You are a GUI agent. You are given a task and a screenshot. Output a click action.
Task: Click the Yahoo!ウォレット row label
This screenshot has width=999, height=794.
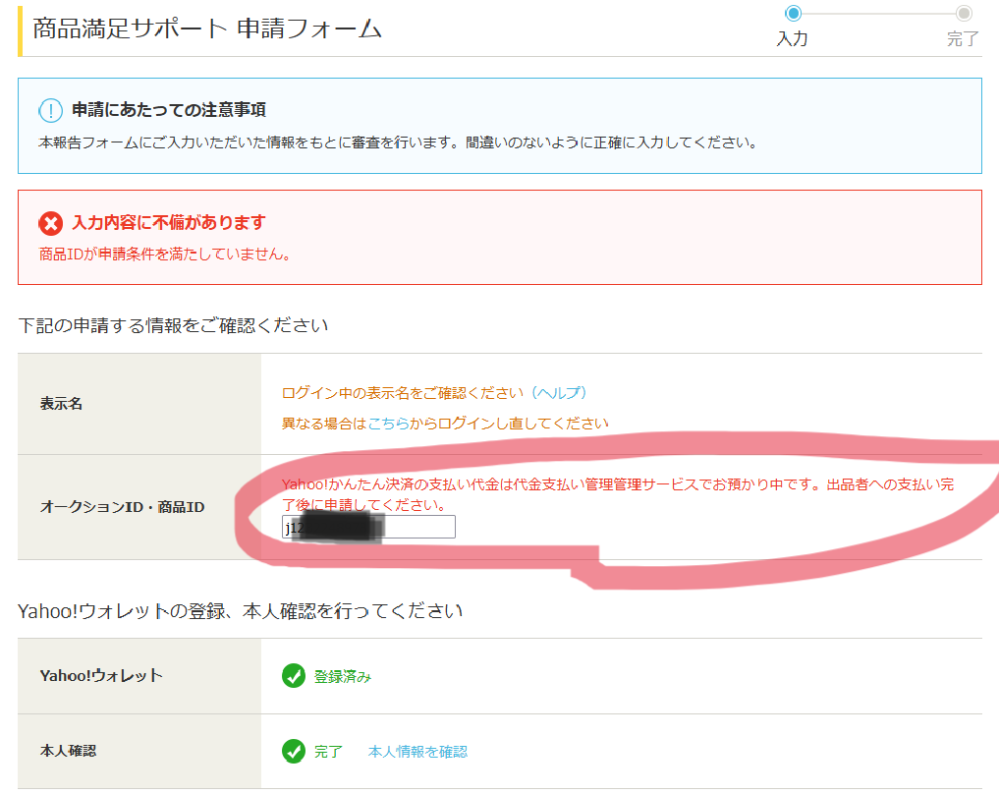pos(101,675)
